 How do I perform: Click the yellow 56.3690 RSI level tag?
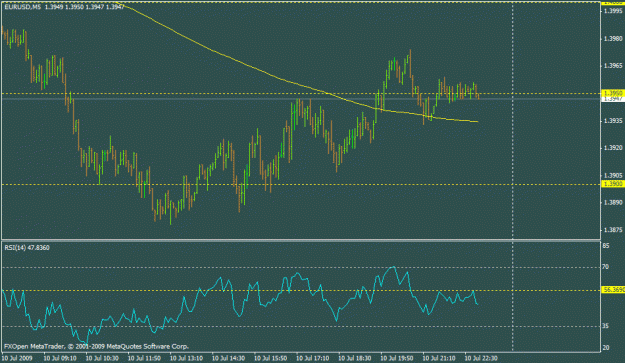point(613,290)
